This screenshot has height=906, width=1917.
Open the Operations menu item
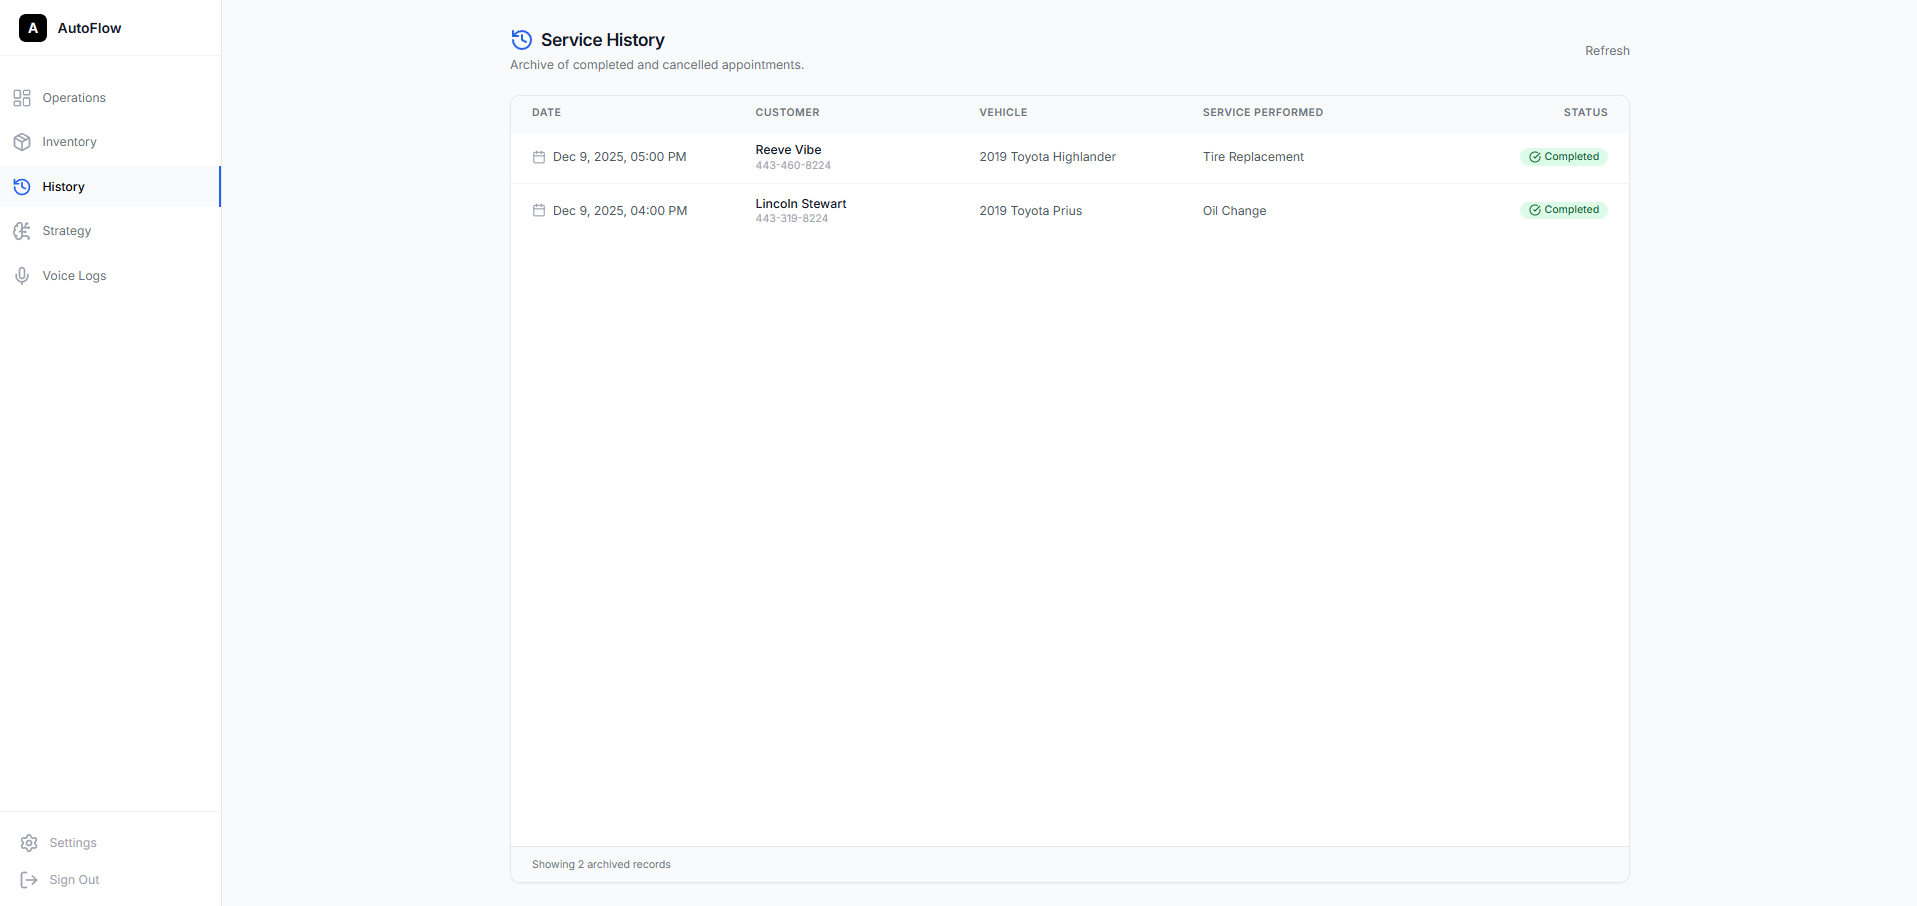click(74, 98)
